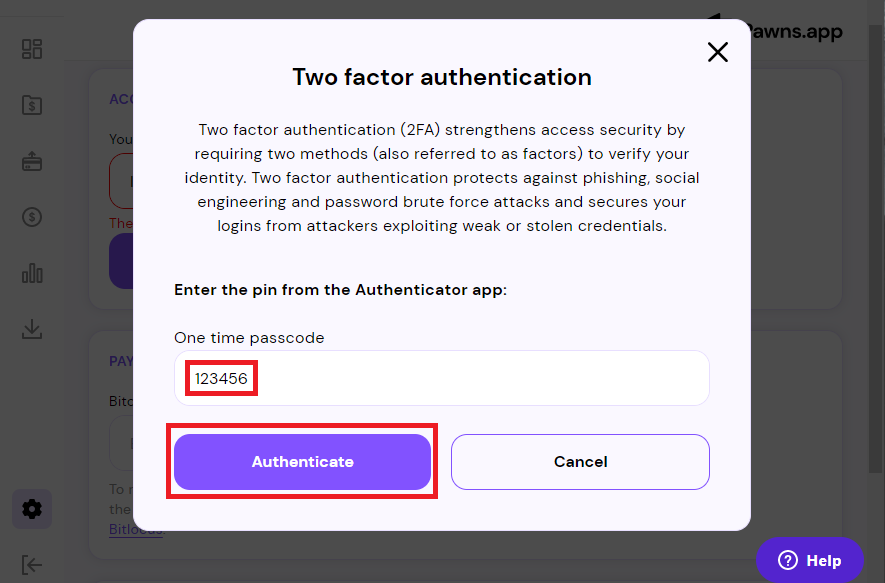Click the red-outlined account field behind dialog
This screenshot has width=885, height=583.
tap(121, 181)
